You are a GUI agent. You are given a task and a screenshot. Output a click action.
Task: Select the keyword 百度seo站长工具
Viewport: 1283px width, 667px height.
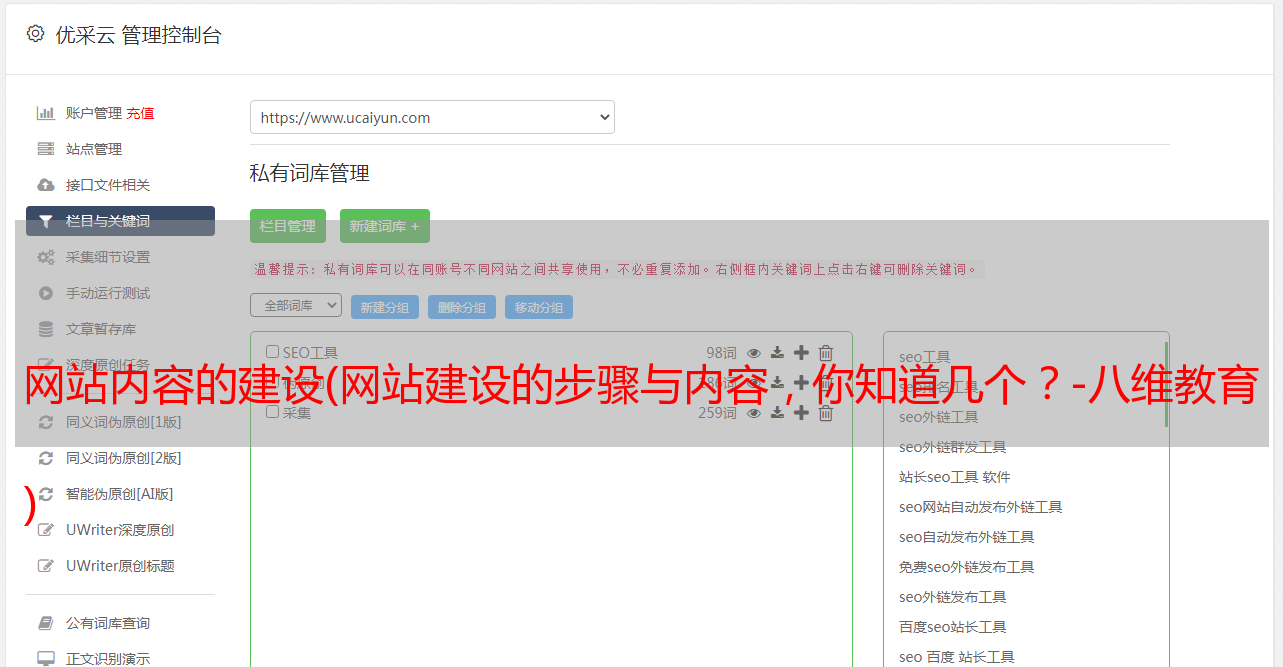click(x=952, y=627)
